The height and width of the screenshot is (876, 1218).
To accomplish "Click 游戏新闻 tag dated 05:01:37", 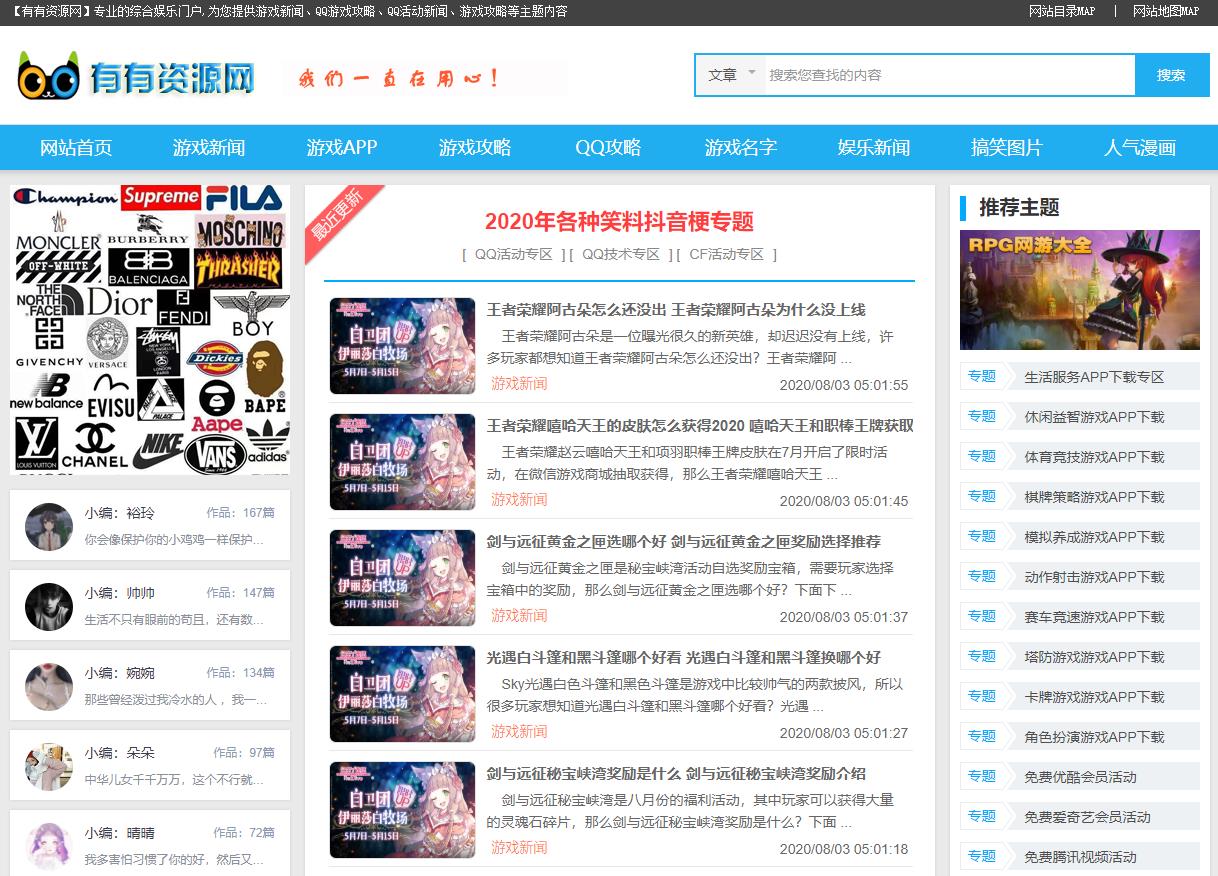I will [519, 616].
